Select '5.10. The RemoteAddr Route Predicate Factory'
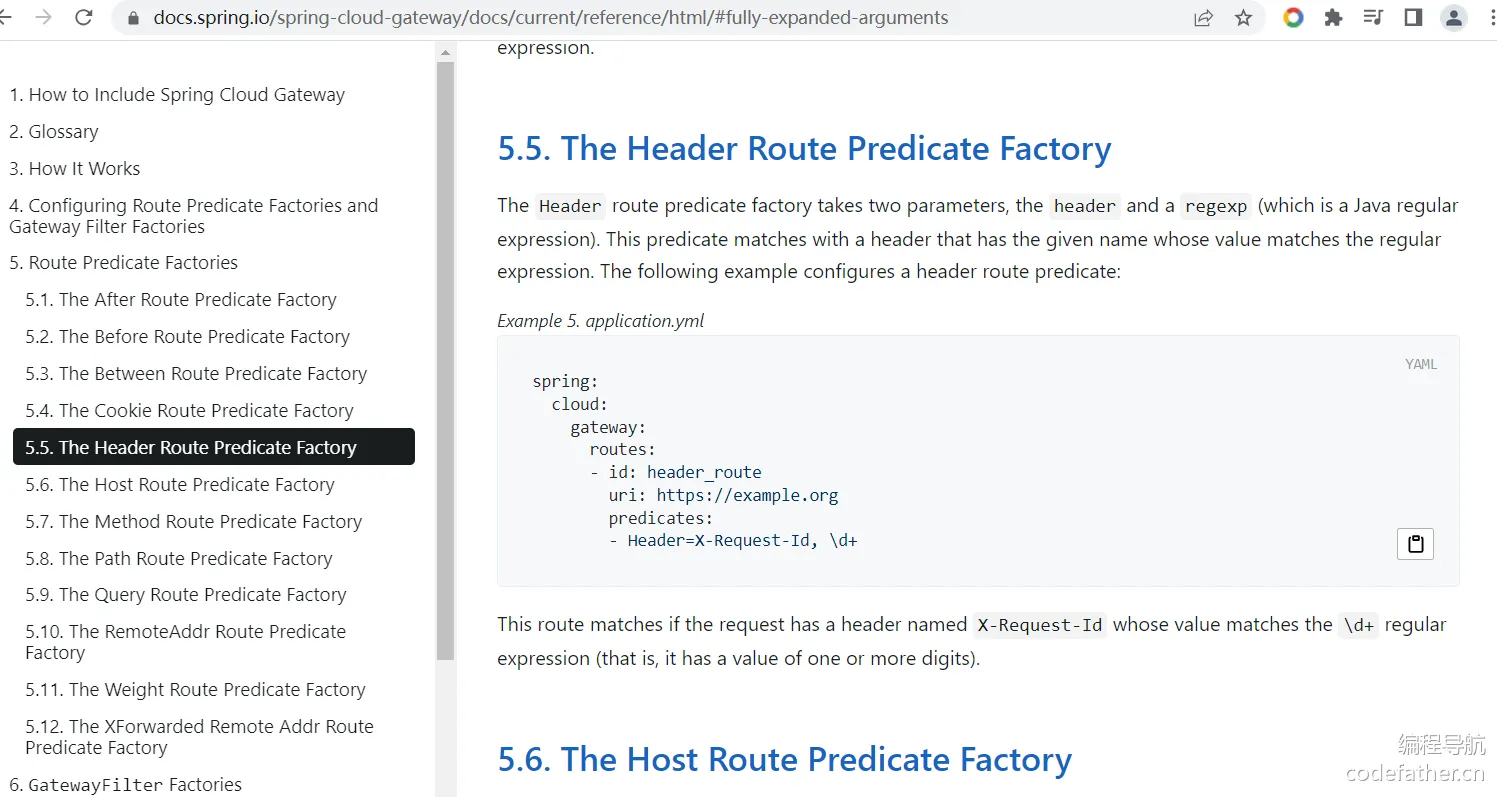The image size is (1497, 797). tap(186, 642)
